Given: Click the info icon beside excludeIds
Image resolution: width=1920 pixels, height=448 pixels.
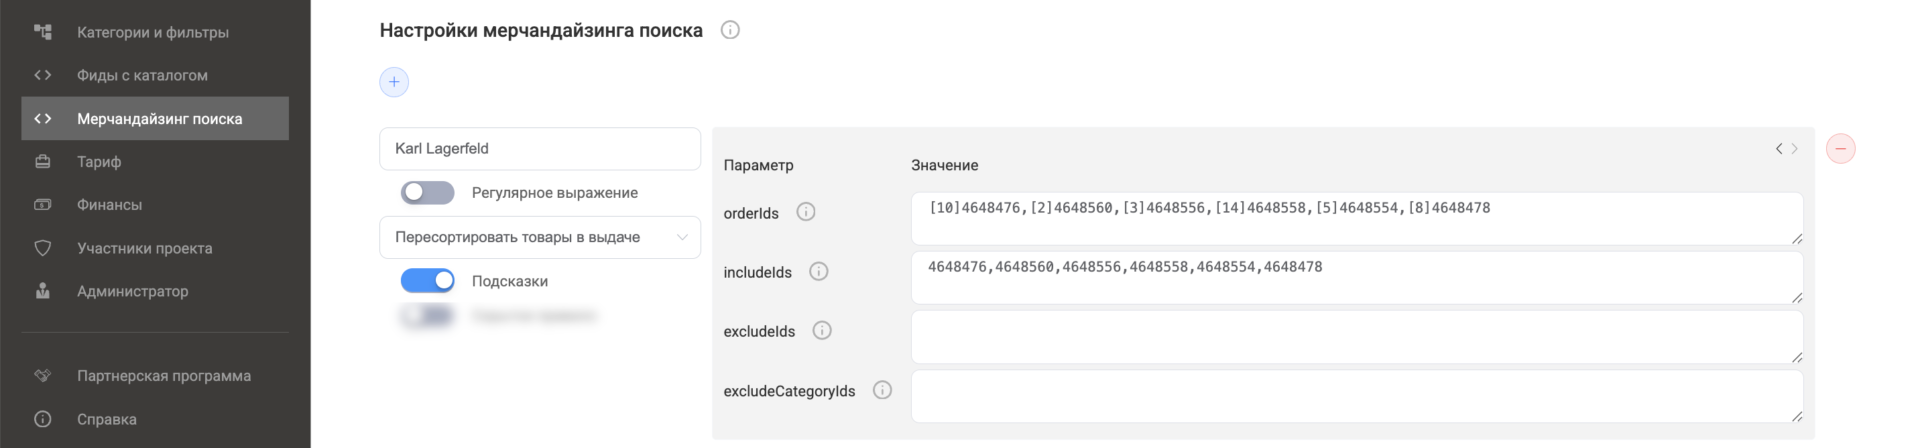Looking at the screenshot, I should (x=821, y=330).
